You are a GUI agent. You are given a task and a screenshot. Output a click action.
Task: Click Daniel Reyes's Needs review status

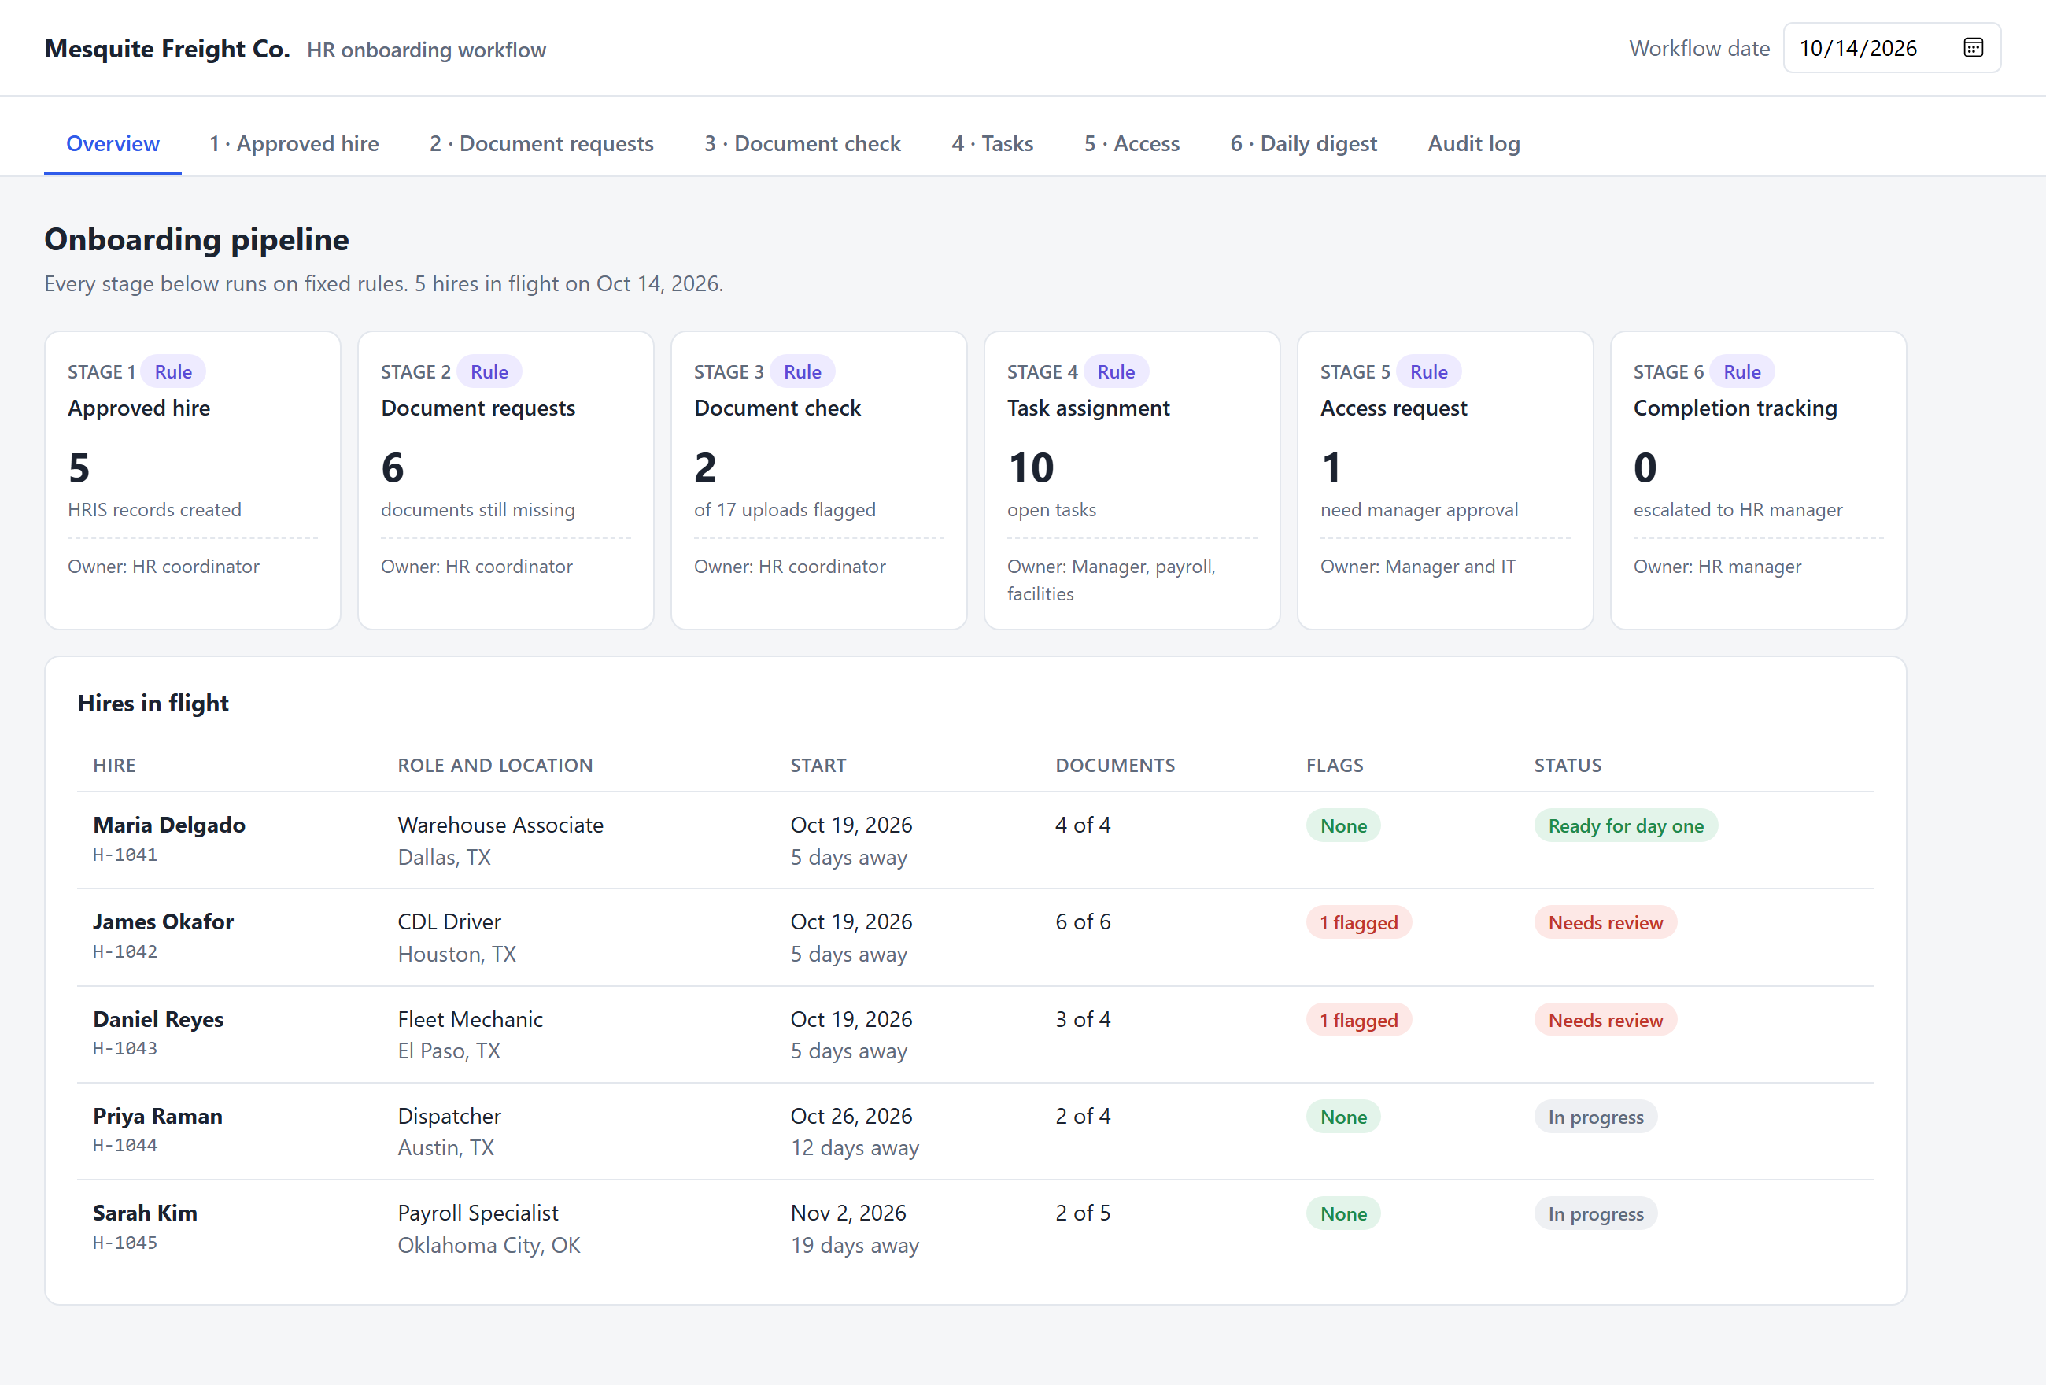coord(1605,1020)
